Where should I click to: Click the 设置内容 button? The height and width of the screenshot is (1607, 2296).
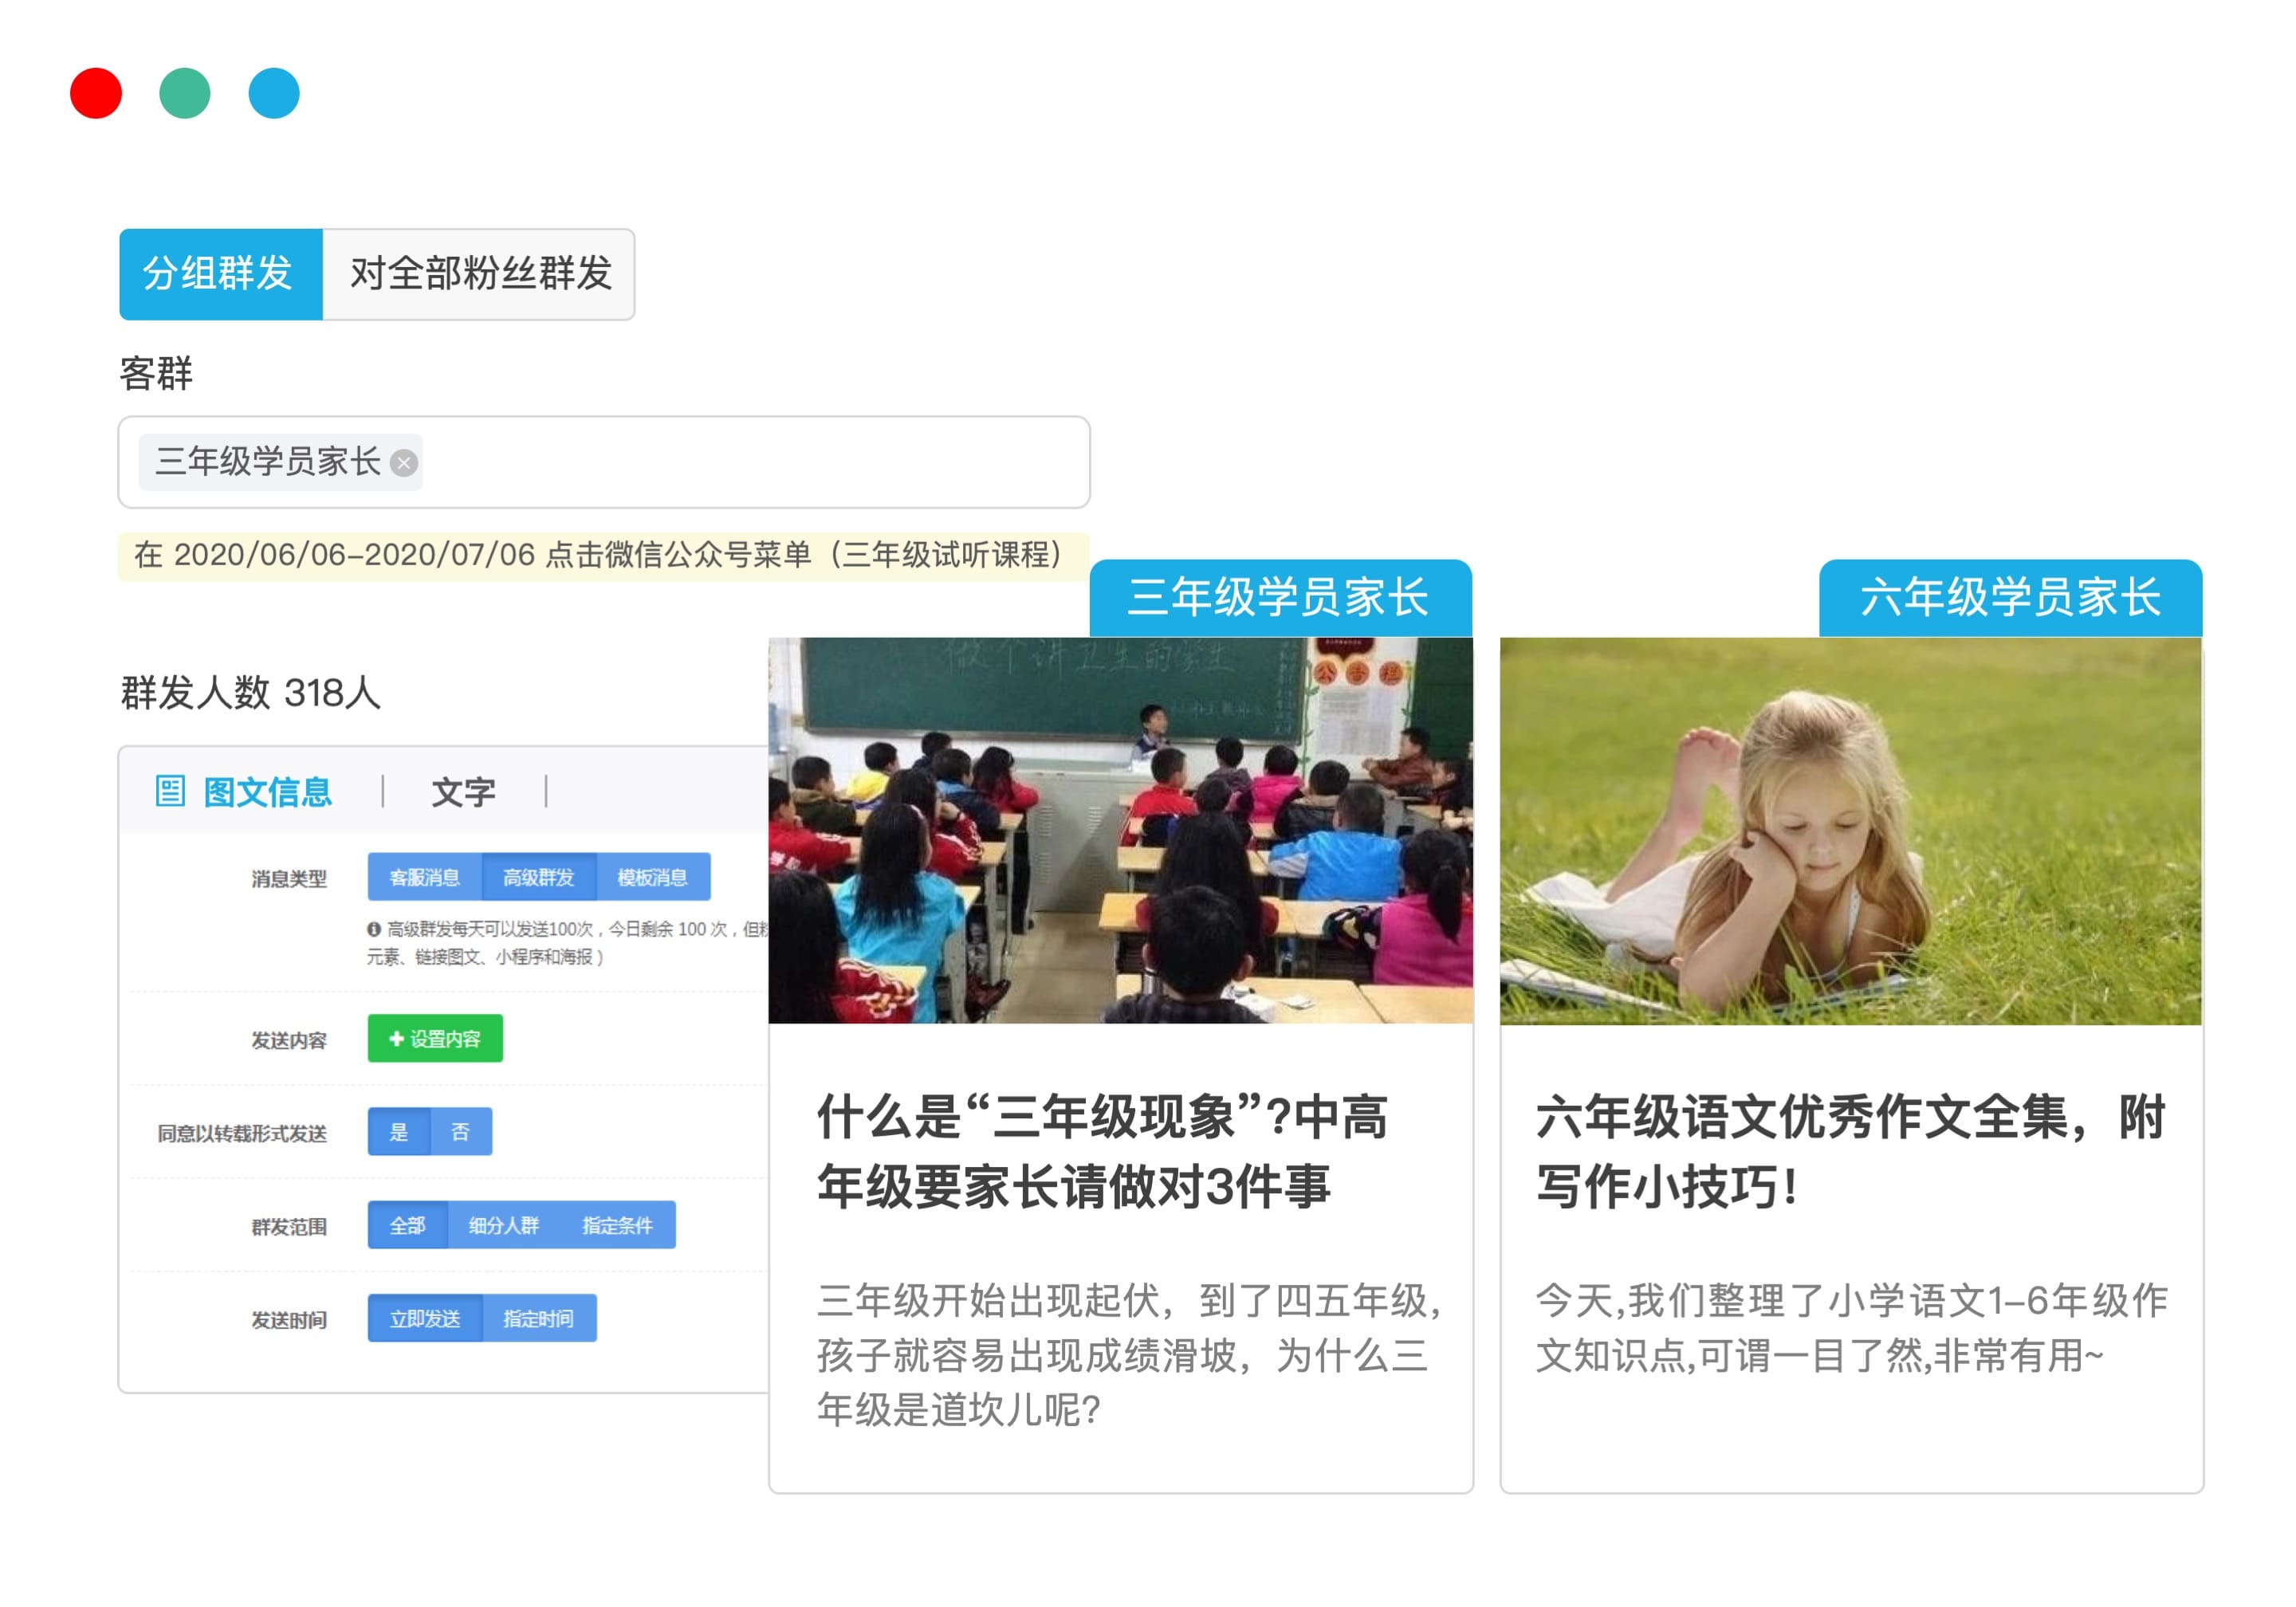coord(435,1039)
